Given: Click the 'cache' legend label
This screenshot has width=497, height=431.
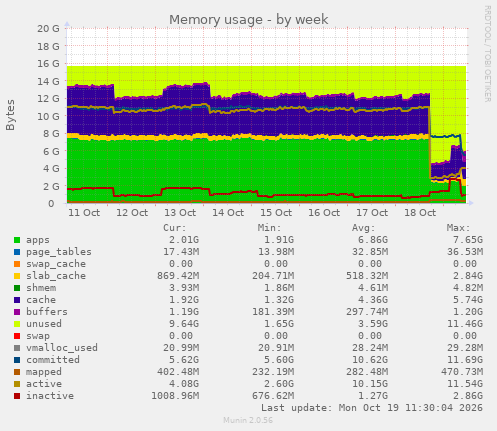Looking at the screenshot, I should (x=41, y=300).
